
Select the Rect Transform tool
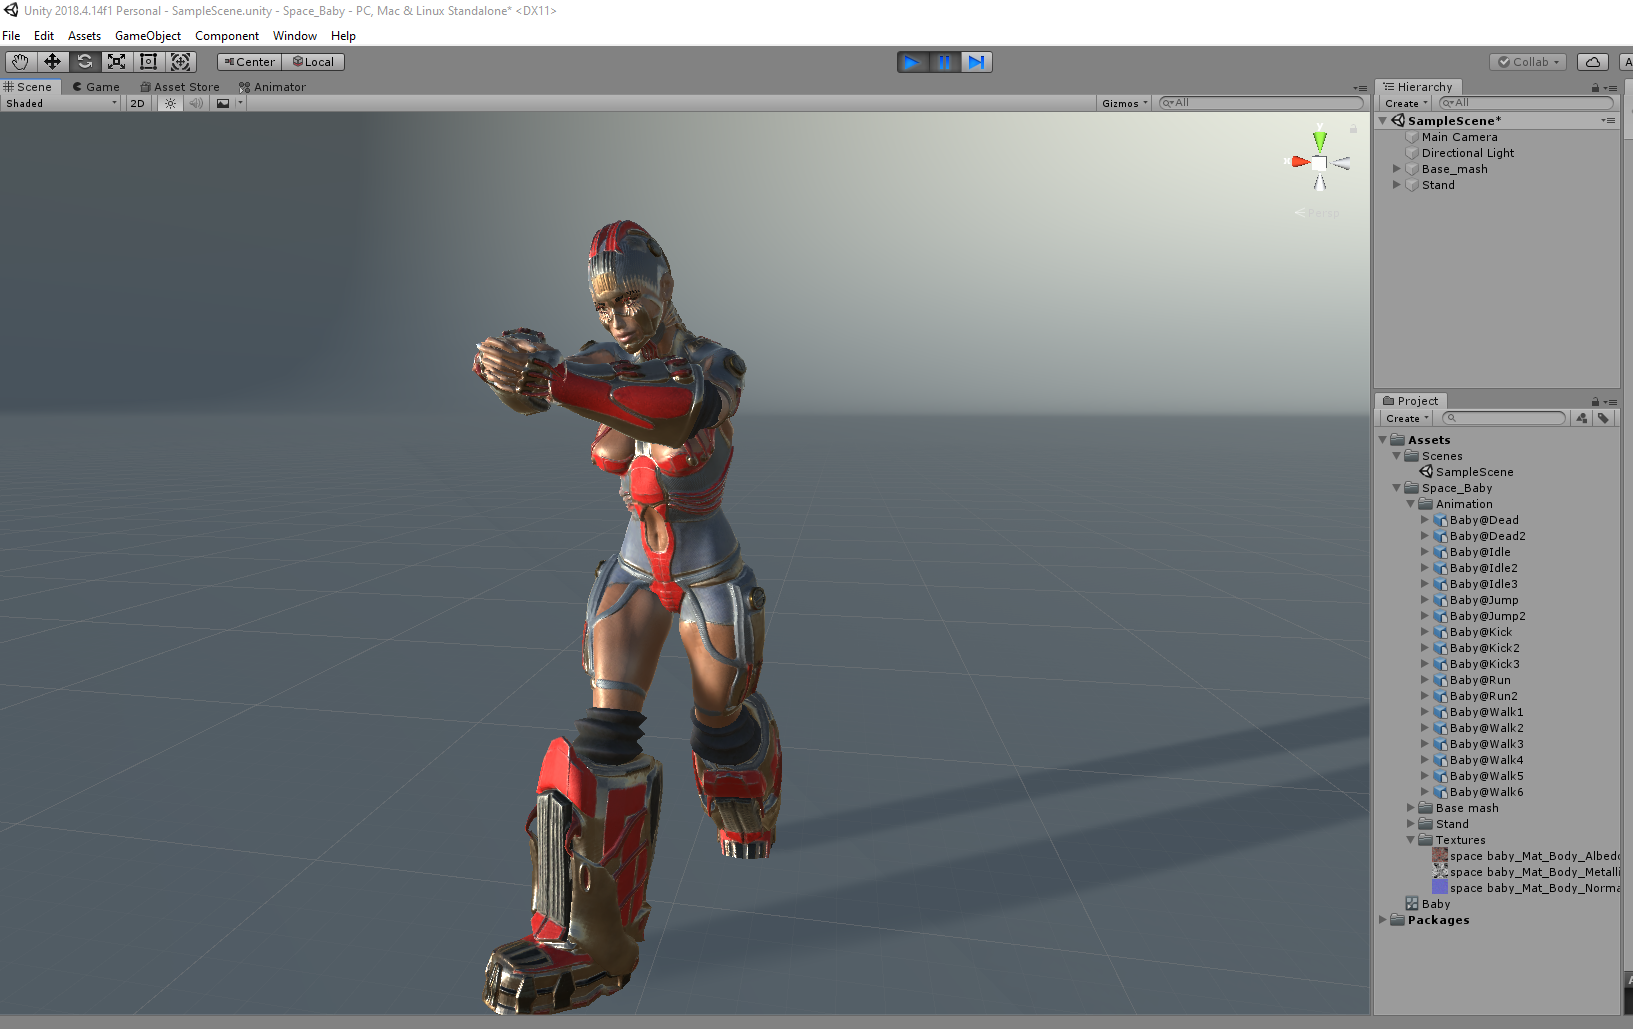pos(148,62)
